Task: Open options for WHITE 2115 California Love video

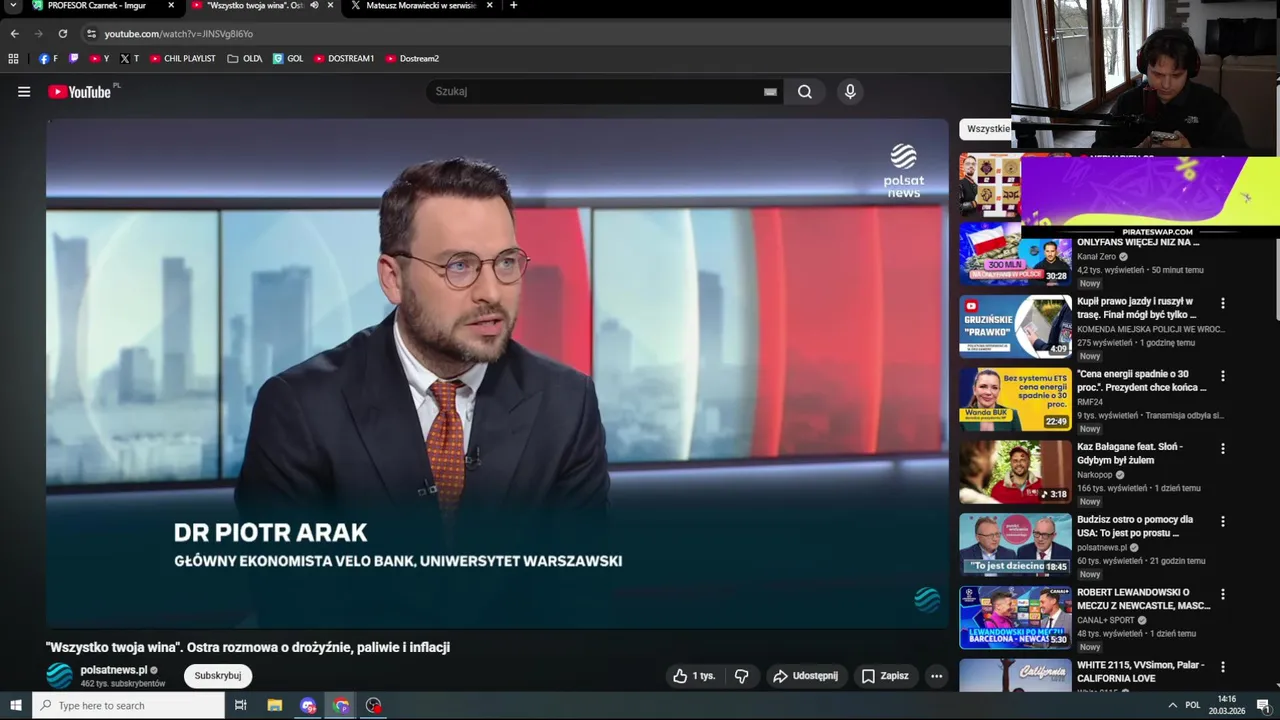Action: (1222, 668)
